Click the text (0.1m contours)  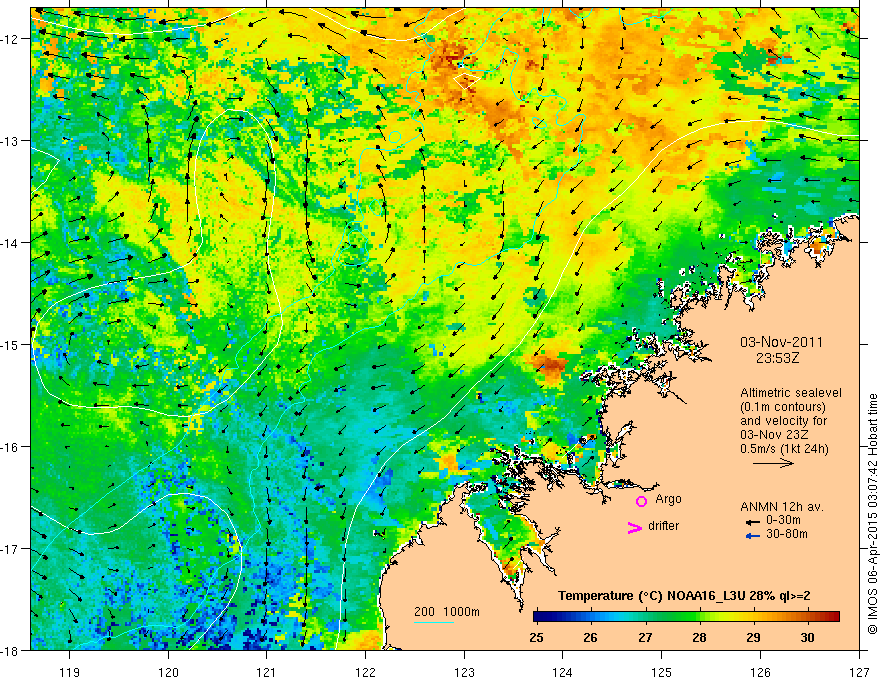[783, 407]
